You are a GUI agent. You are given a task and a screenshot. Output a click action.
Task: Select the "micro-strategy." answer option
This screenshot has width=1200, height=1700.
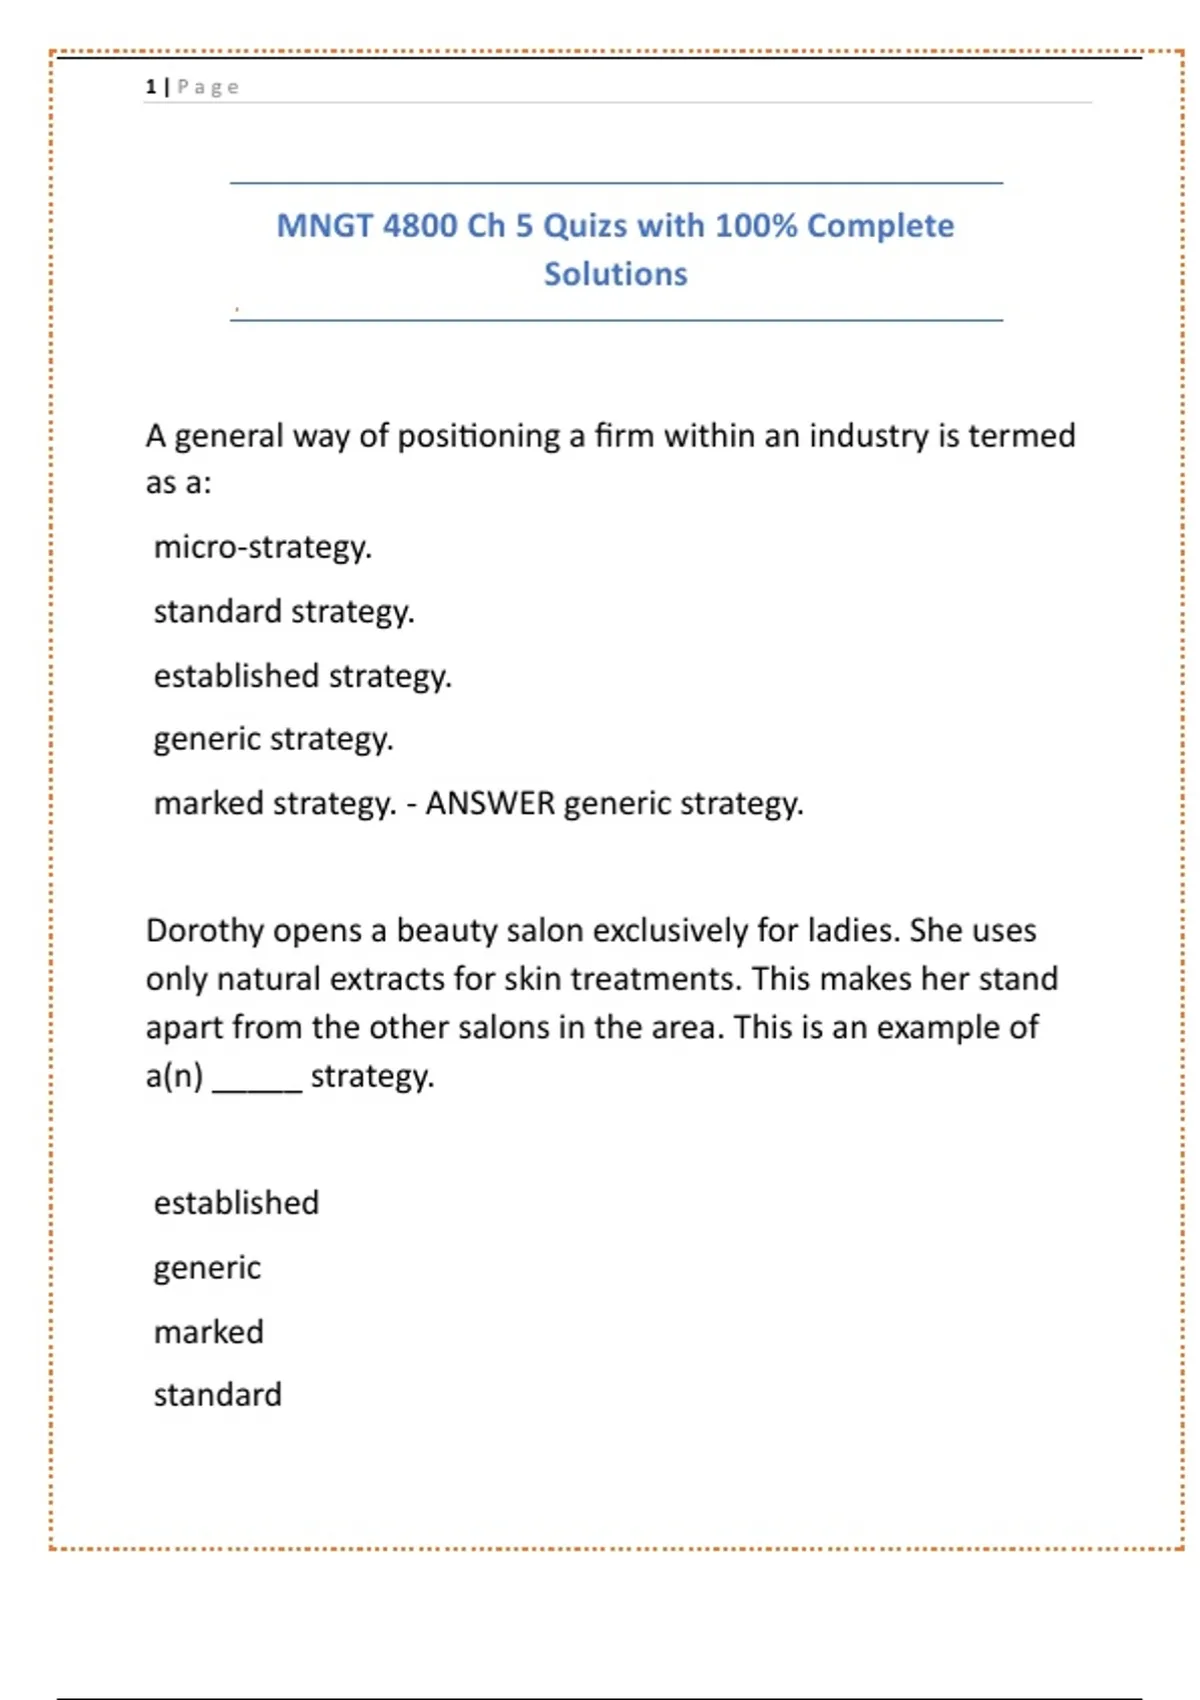(x=262, y=547)
